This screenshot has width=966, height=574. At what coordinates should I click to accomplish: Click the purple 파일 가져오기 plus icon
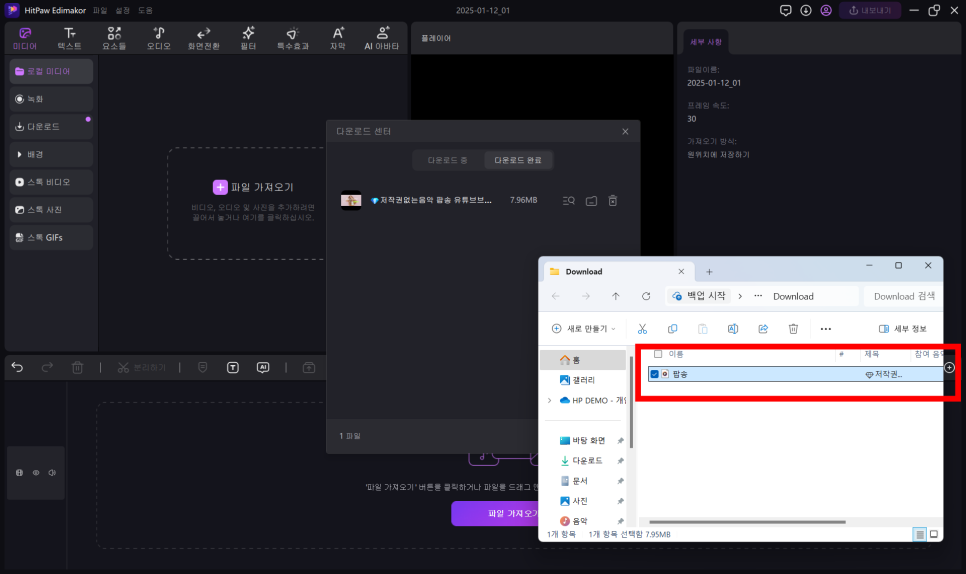point(220,187)
